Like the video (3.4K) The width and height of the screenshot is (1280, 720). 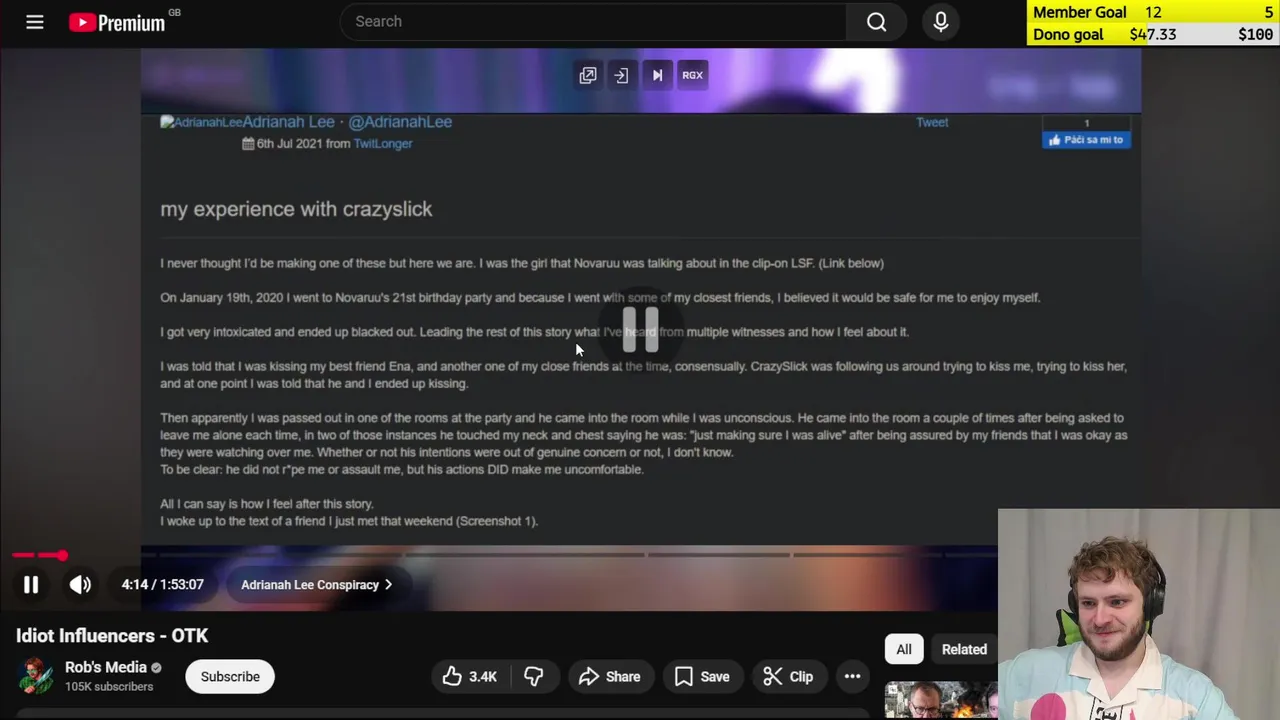tap(470, 677)
